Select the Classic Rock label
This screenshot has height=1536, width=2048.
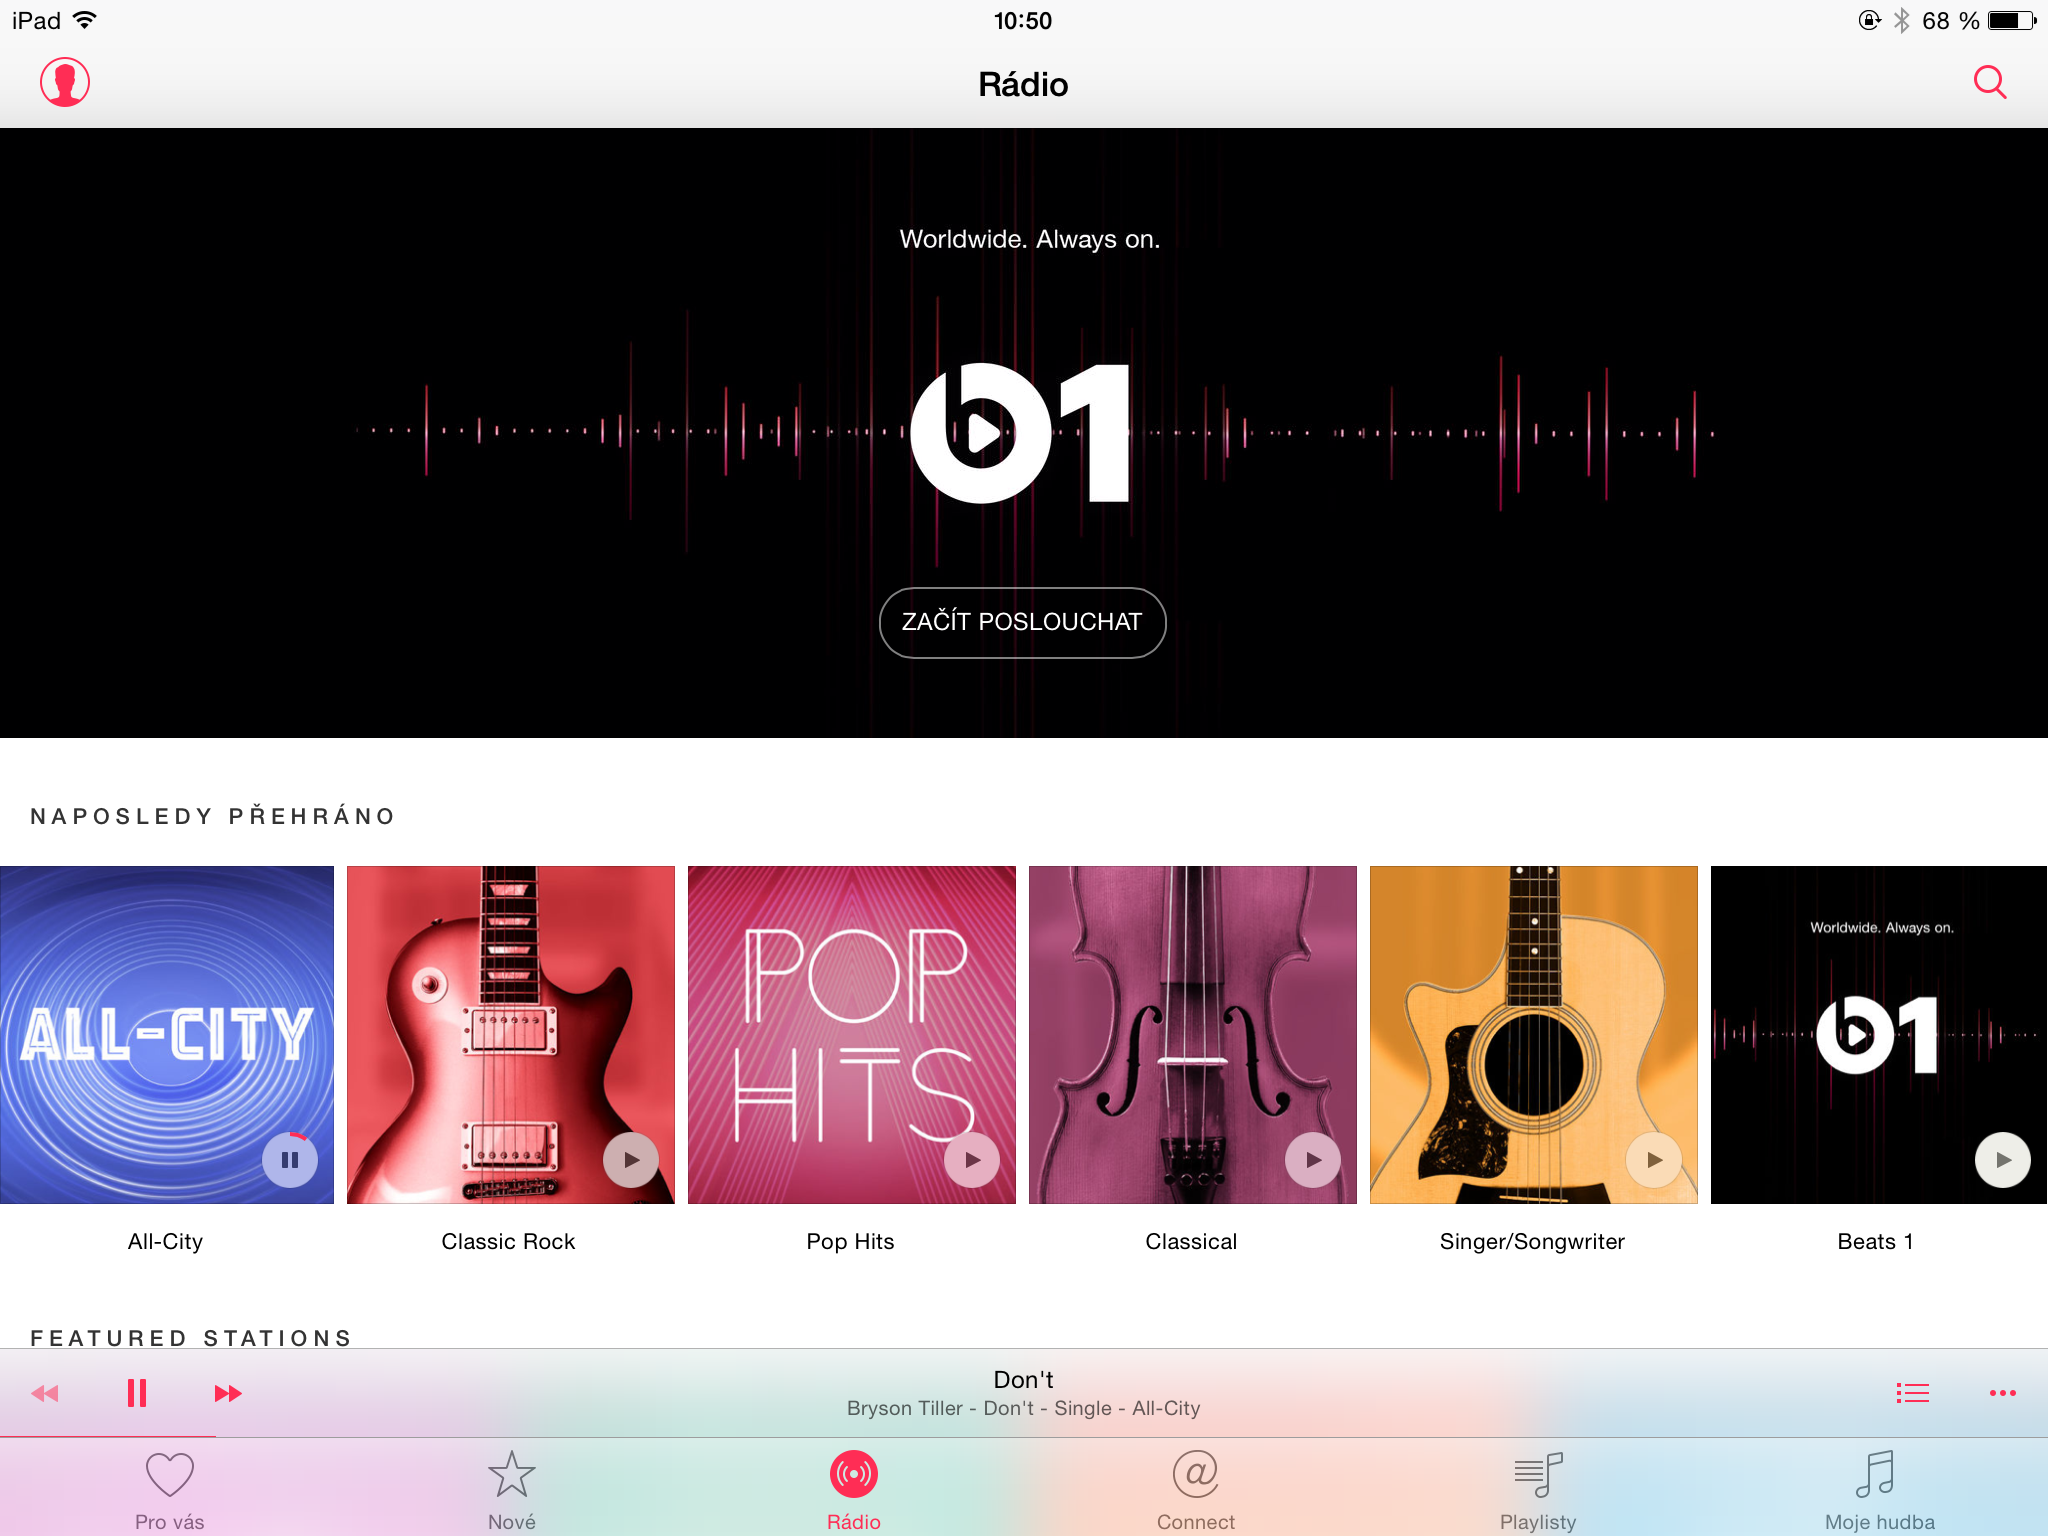pos(508,1241)
